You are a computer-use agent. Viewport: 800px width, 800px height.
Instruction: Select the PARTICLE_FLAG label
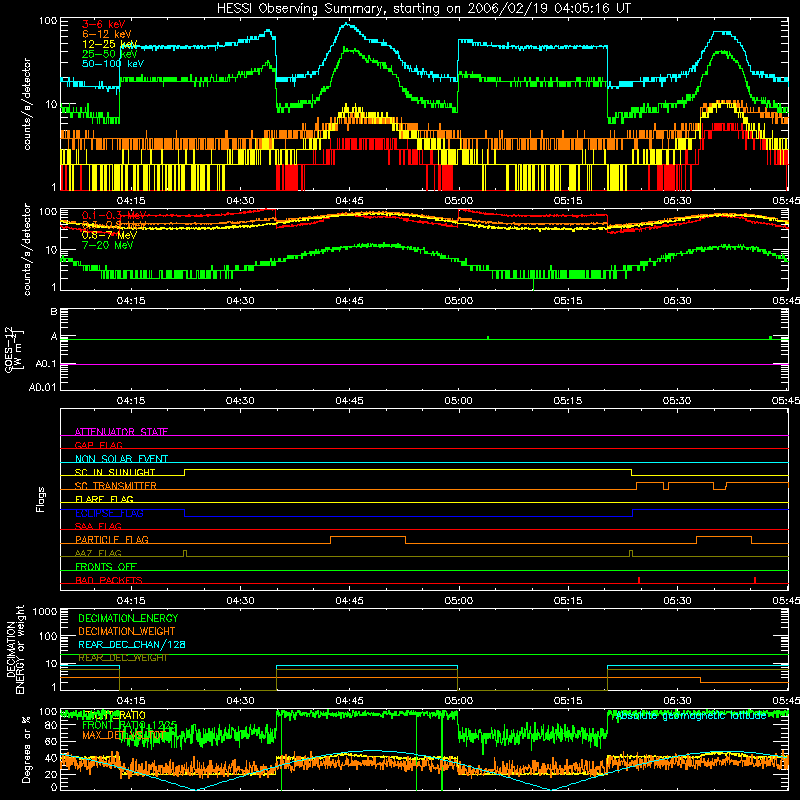tap(112, 539)
